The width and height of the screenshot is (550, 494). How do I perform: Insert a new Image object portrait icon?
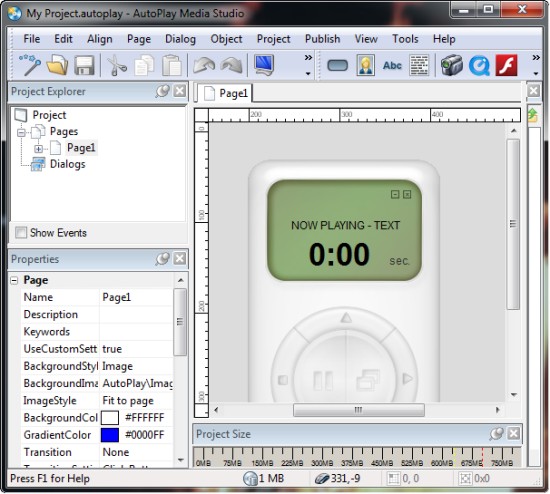tap(365, 65)
